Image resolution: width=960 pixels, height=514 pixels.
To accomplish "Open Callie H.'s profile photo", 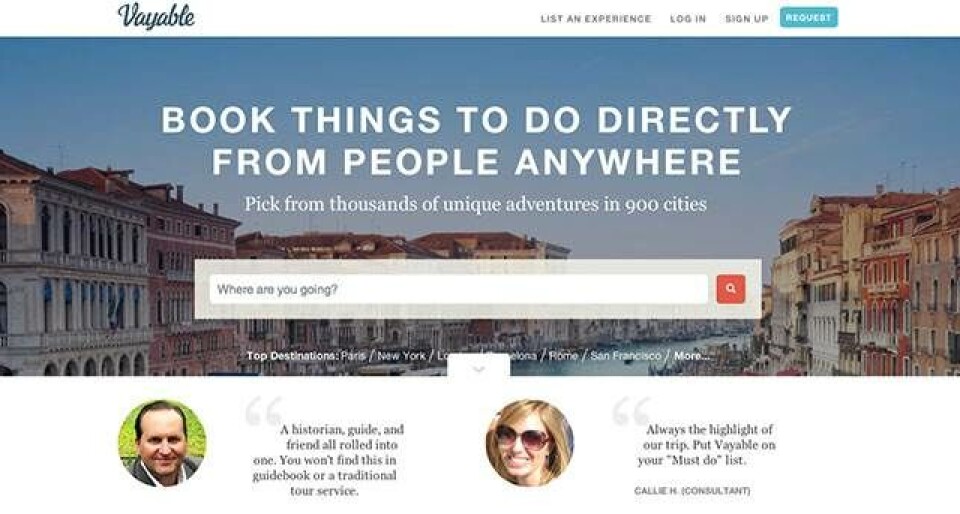I will (530, 444).
